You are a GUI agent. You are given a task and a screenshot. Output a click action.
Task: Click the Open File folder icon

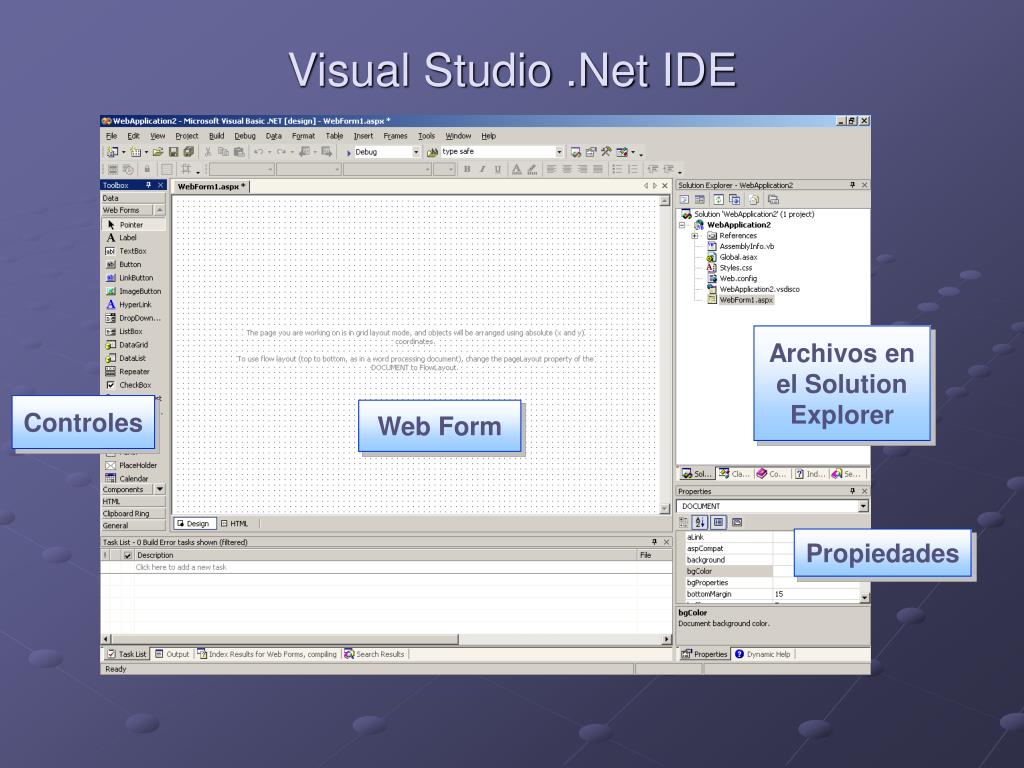158,152
